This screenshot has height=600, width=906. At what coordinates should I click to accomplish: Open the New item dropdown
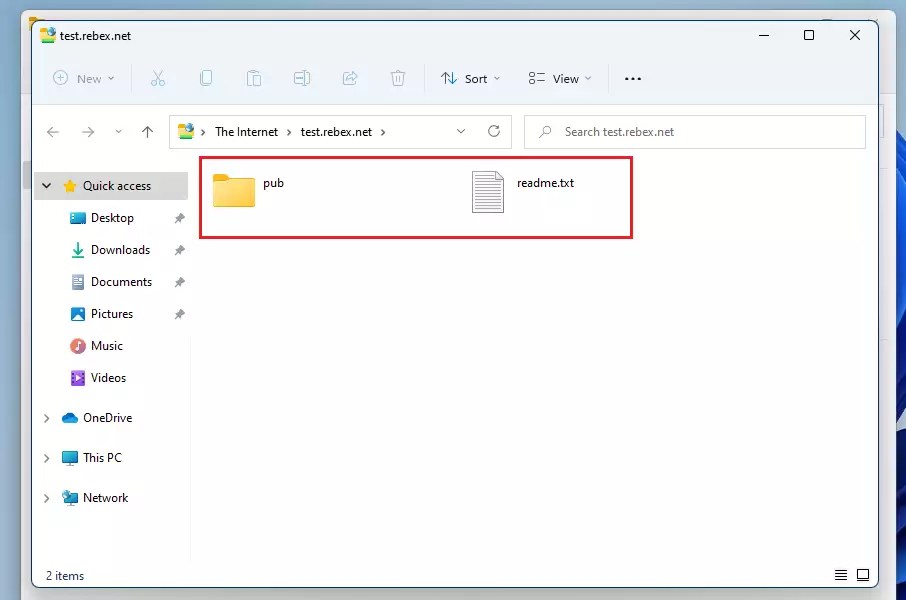[83, 79]
